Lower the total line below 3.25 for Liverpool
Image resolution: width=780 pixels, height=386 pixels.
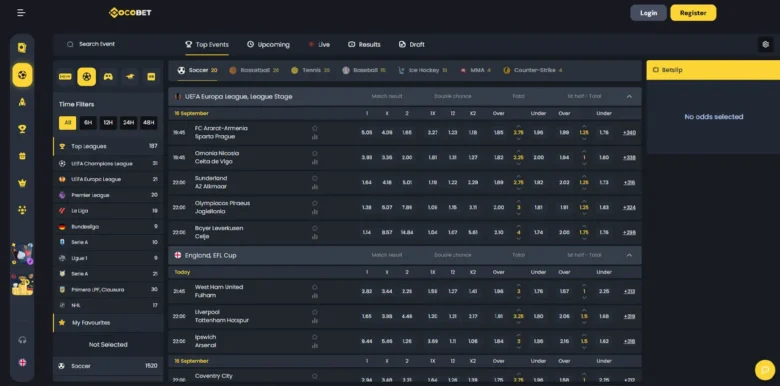(518, 322)
